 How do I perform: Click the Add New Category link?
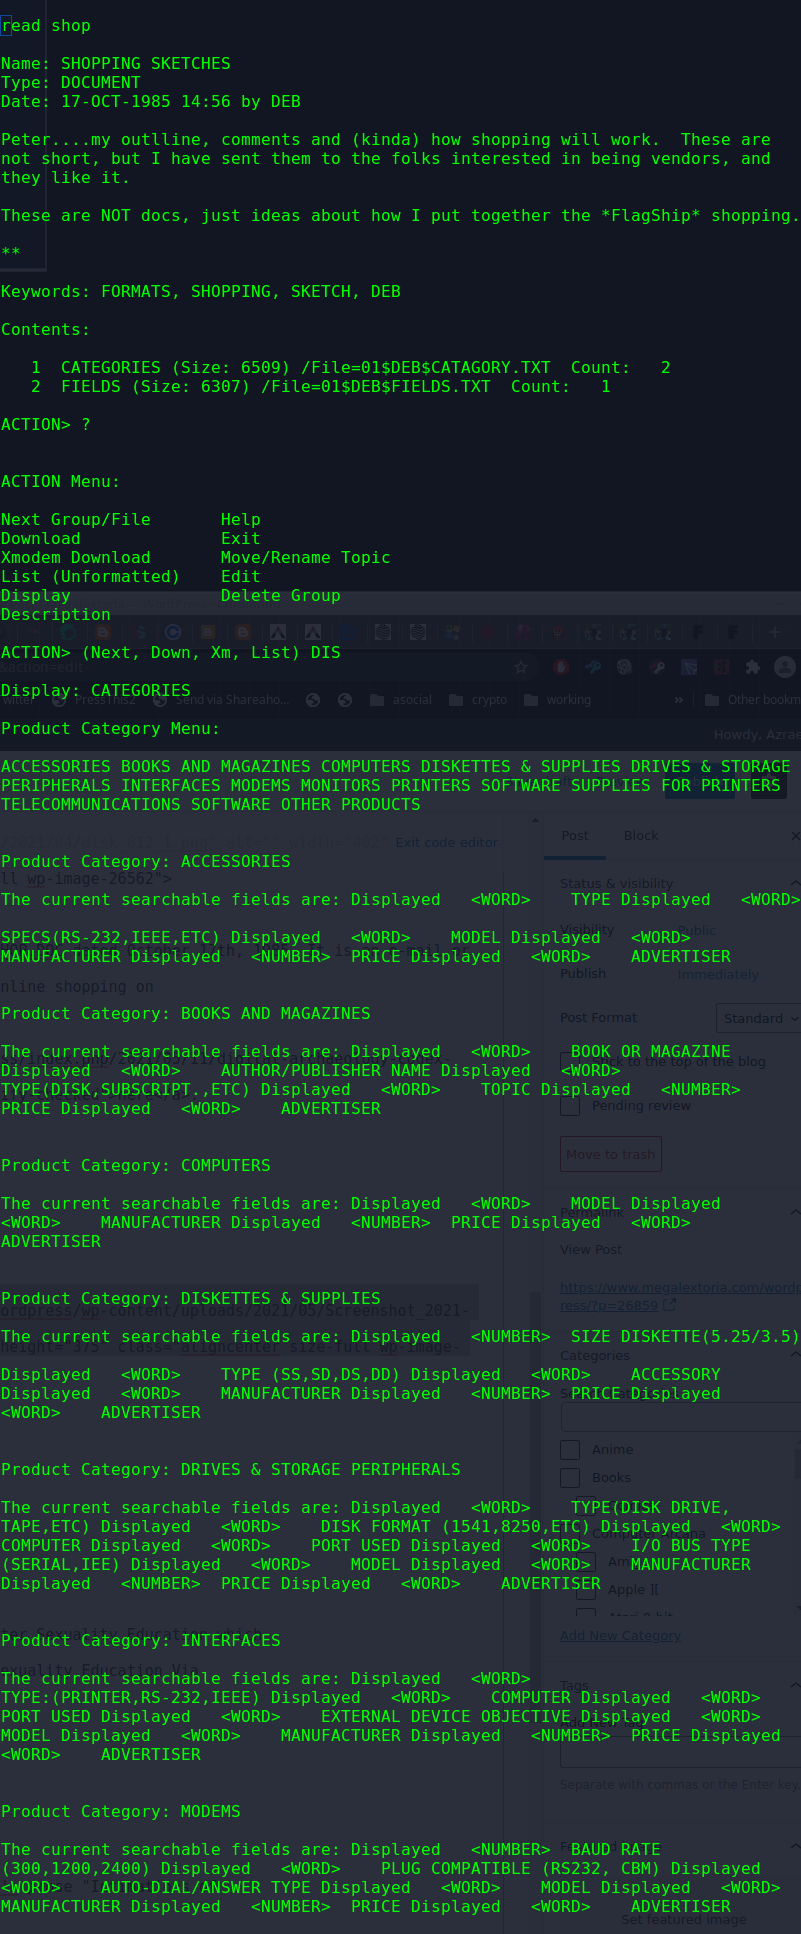pos(620,1636)
